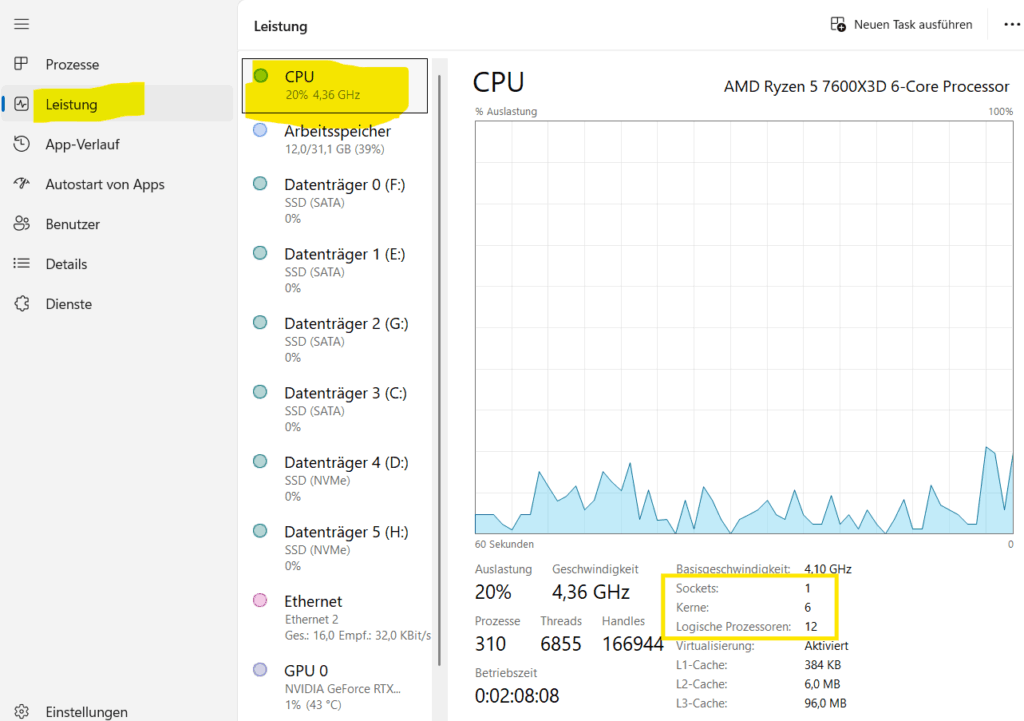Click the Dienste puzzle icon
Viewport: 1024px width, 721px height.
21,304
